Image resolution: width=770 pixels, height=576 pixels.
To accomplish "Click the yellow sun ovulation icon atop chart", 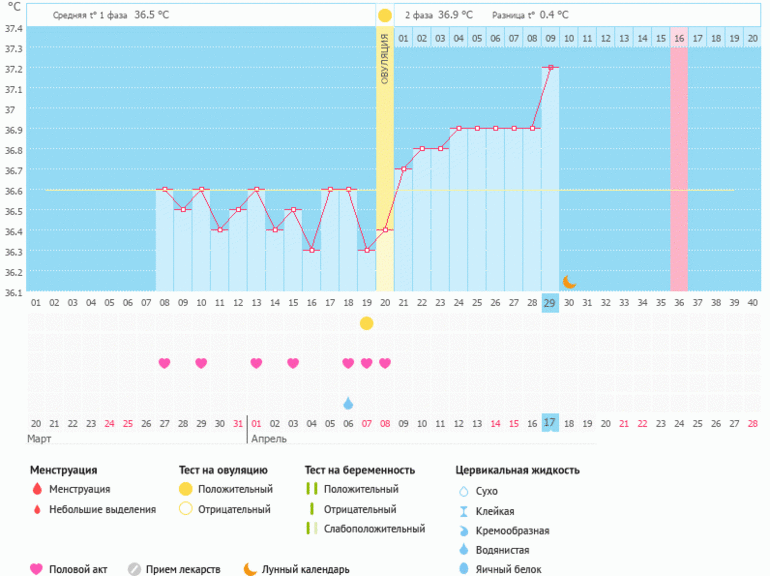I will click(385, 16).
